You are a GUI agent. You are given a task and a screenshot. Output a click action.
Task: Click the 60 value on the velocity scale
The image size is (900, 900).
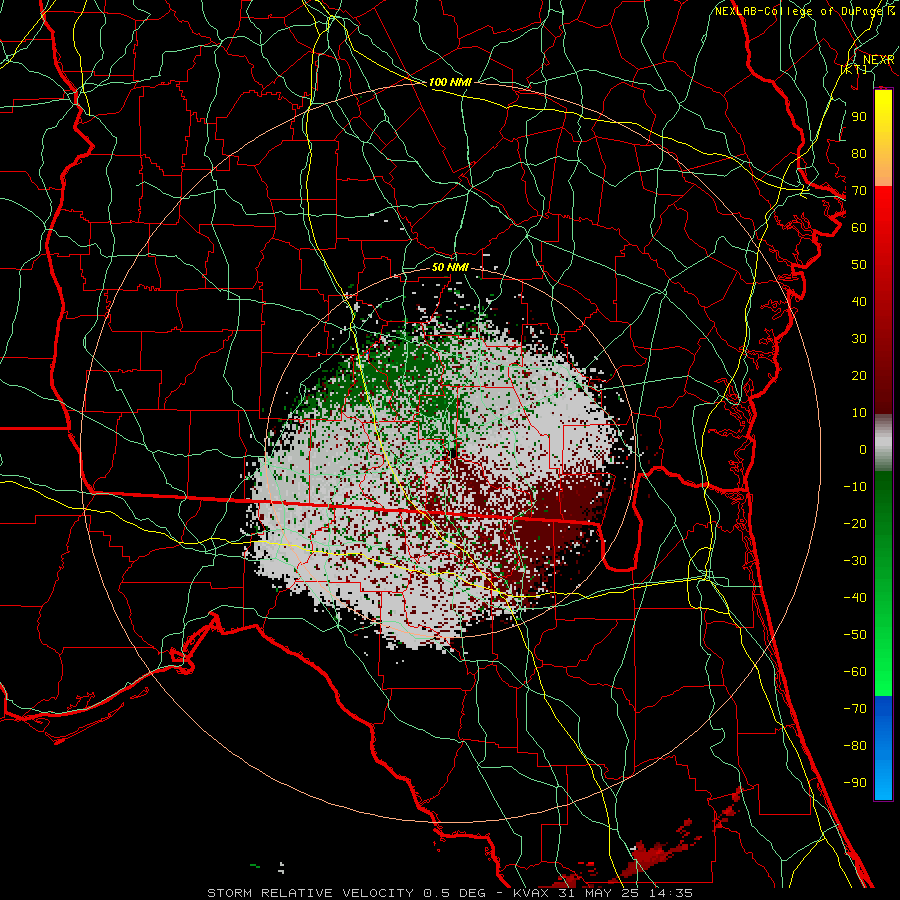click(x=859, y=227)
